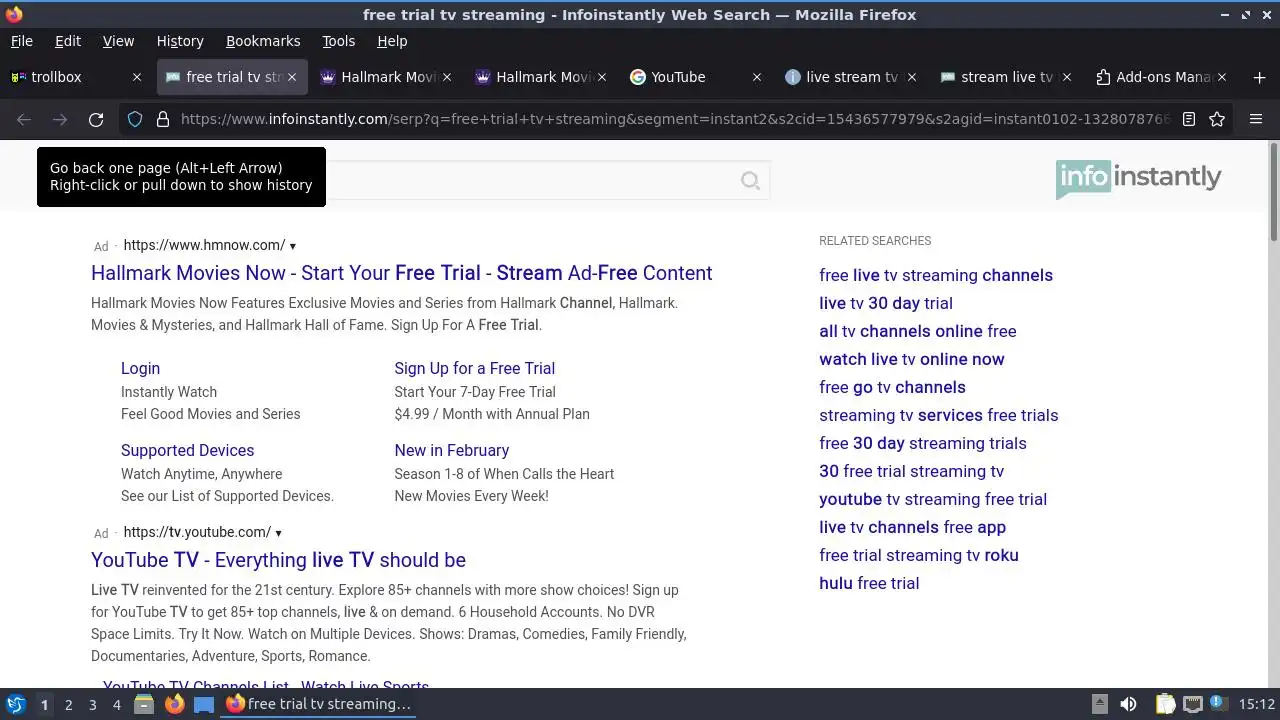This screenshot has width=1280, height=720.
Task: Click the page vertical scrollbar thumb
Action: point(1273,191)
